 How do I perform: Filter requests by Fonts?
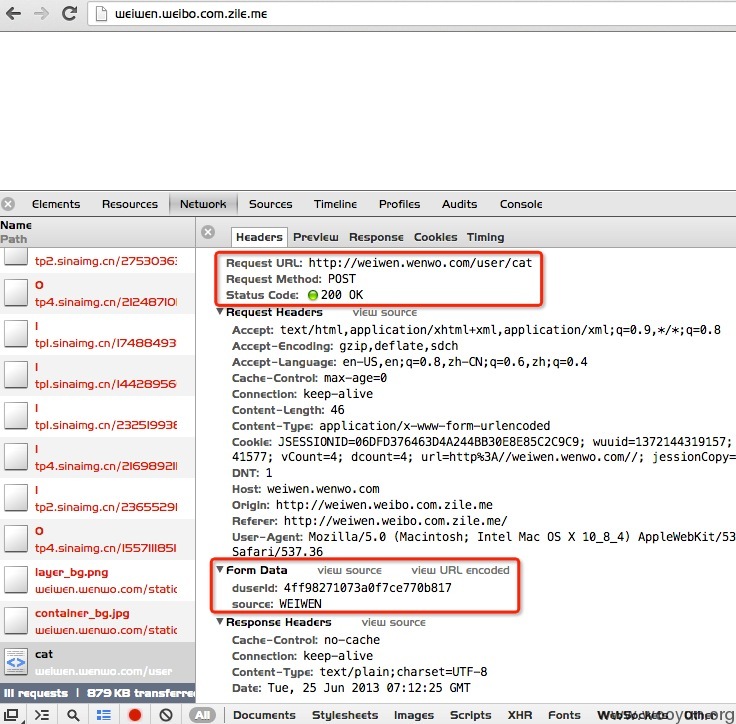(564, 715)
